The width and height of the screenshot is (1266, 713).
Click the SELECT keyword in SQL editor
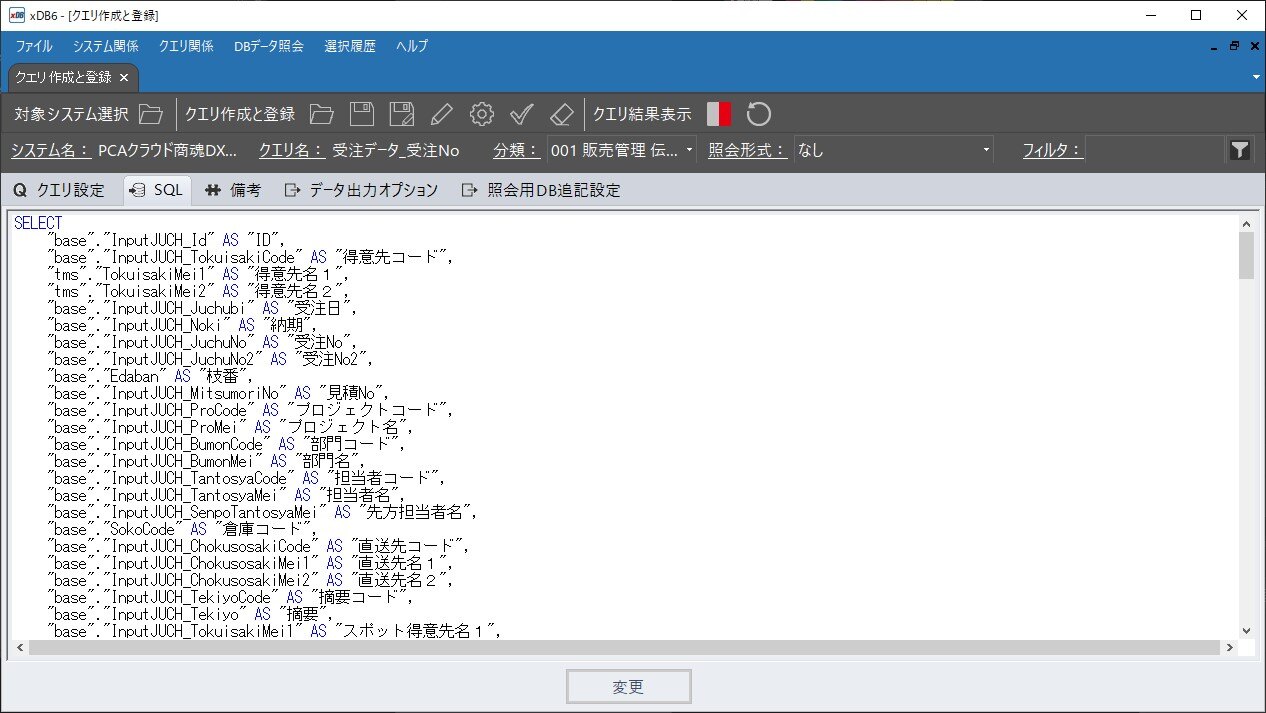(38, 223)
